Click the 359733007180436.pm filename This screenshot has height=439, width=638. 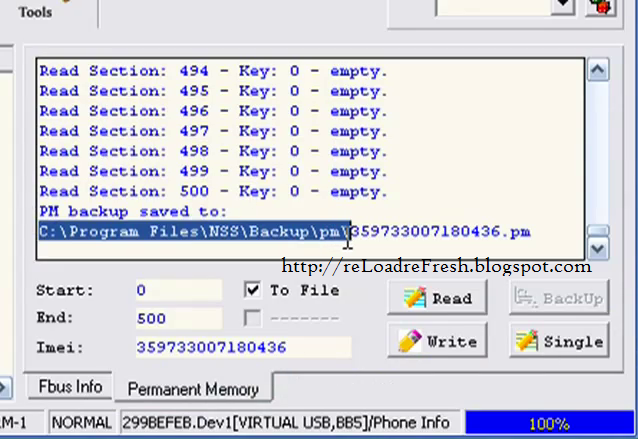[441, 232]
